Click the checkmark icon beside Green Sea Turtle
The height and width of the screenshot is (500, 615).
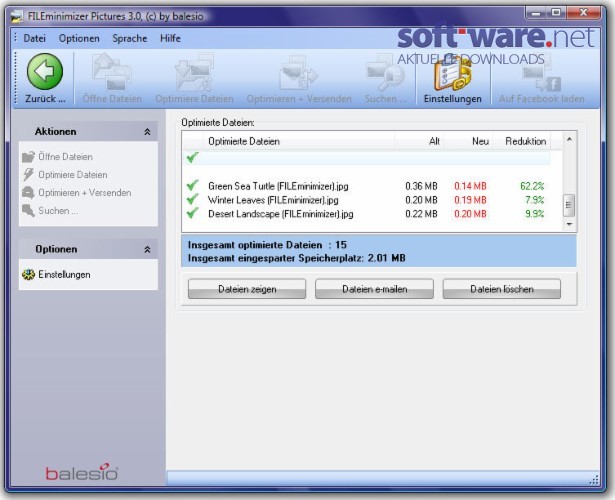[x=192, y=185]
